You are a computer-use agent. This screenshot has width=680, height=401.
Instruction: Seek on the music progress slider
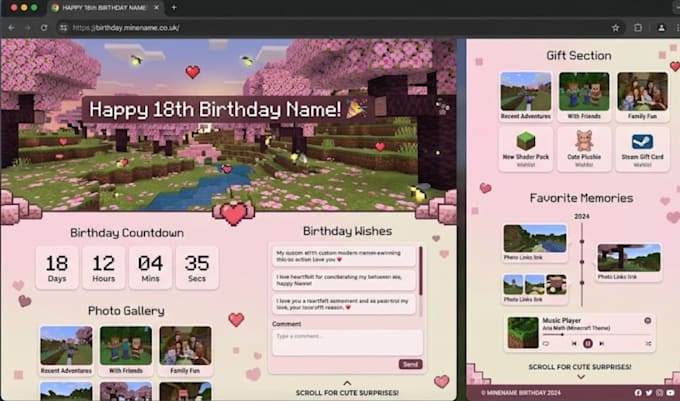597,334
